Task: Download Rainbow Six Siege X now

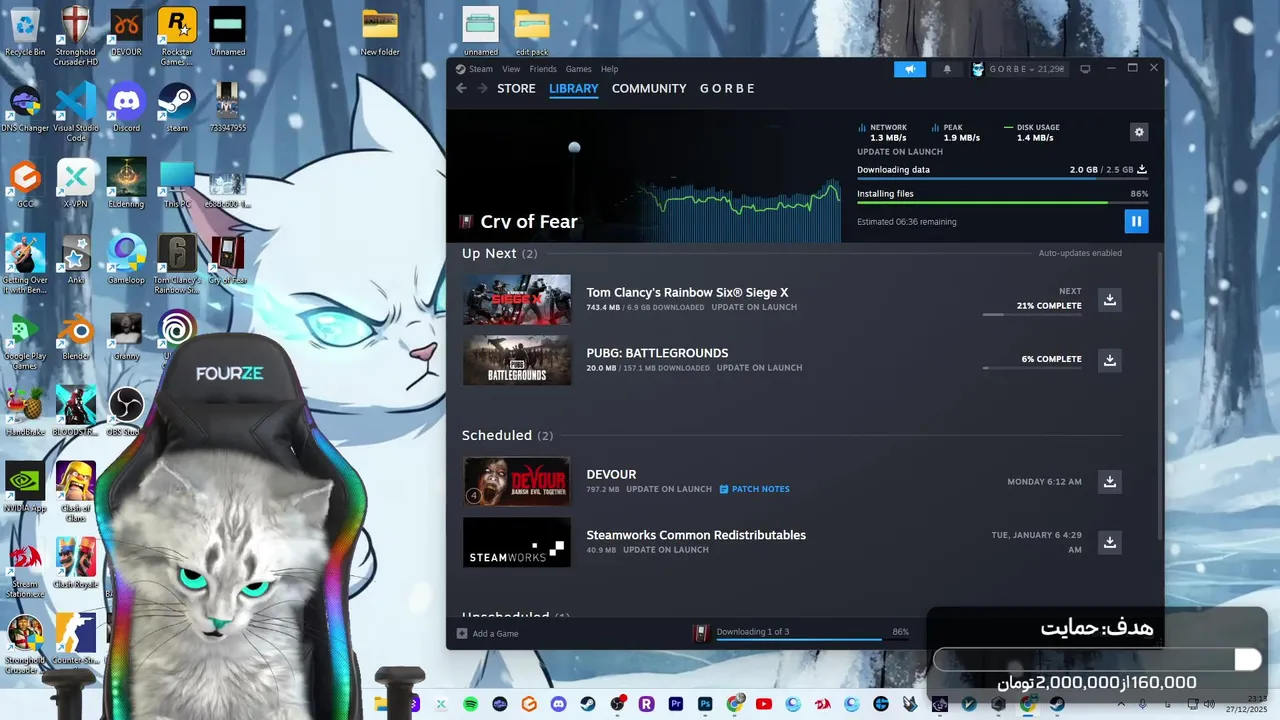Action: click(x=1109, y=300)
